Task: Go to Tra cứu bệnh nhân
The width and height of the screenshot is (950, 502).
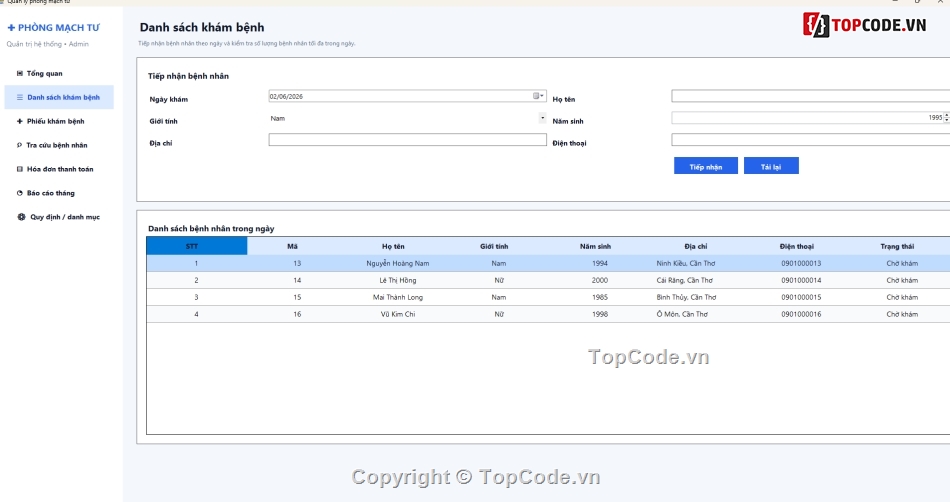Action: [x=59, y=145]
